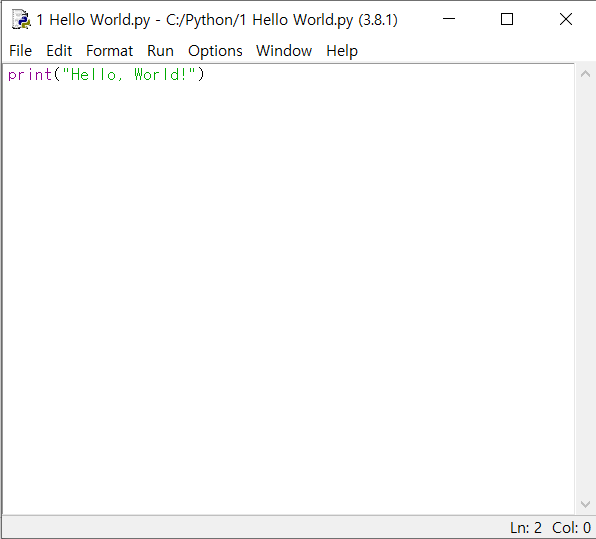596x539 pixels.
Task: Open the Window menu
Action: (284, 51)
